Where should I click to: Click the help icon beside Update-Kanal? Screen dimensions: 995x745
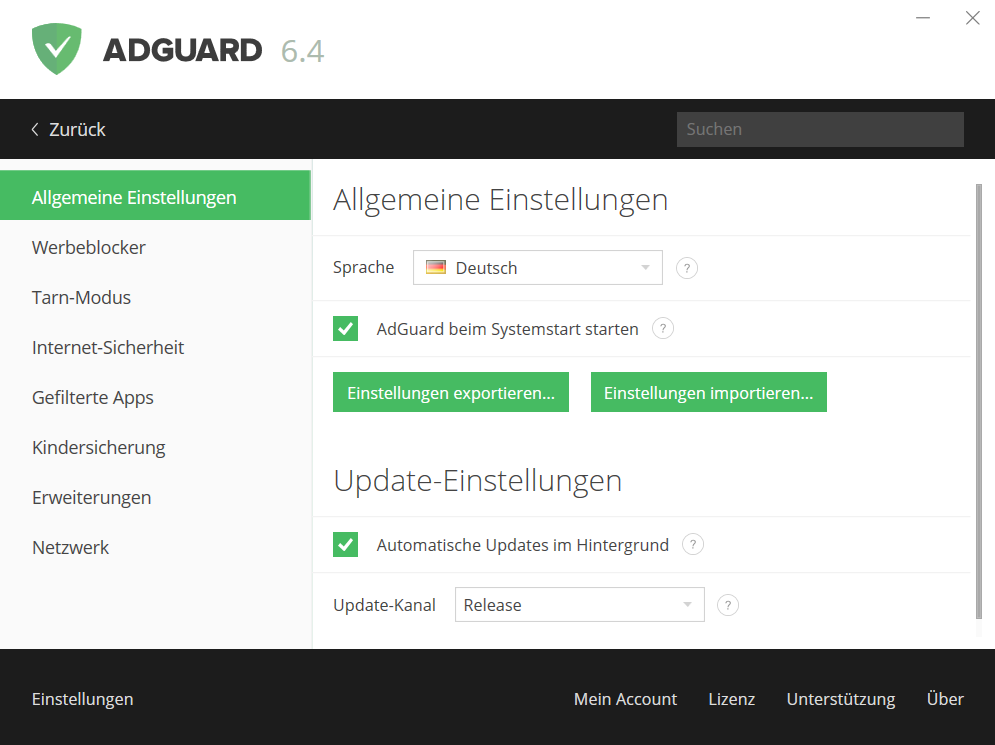[x=728, y=605]
